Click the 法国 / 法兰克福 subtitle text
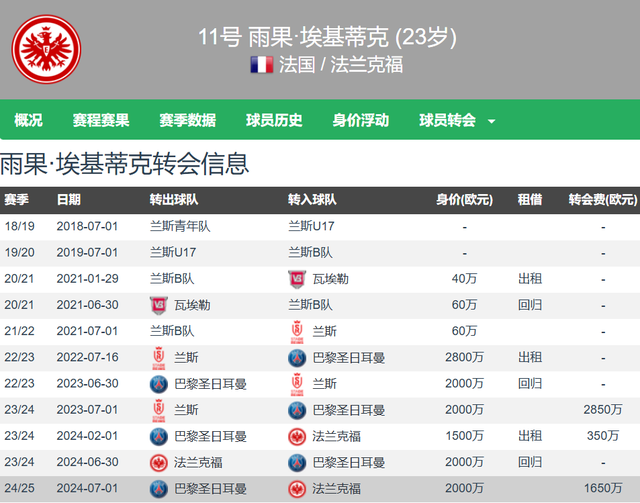 point(341,65)
